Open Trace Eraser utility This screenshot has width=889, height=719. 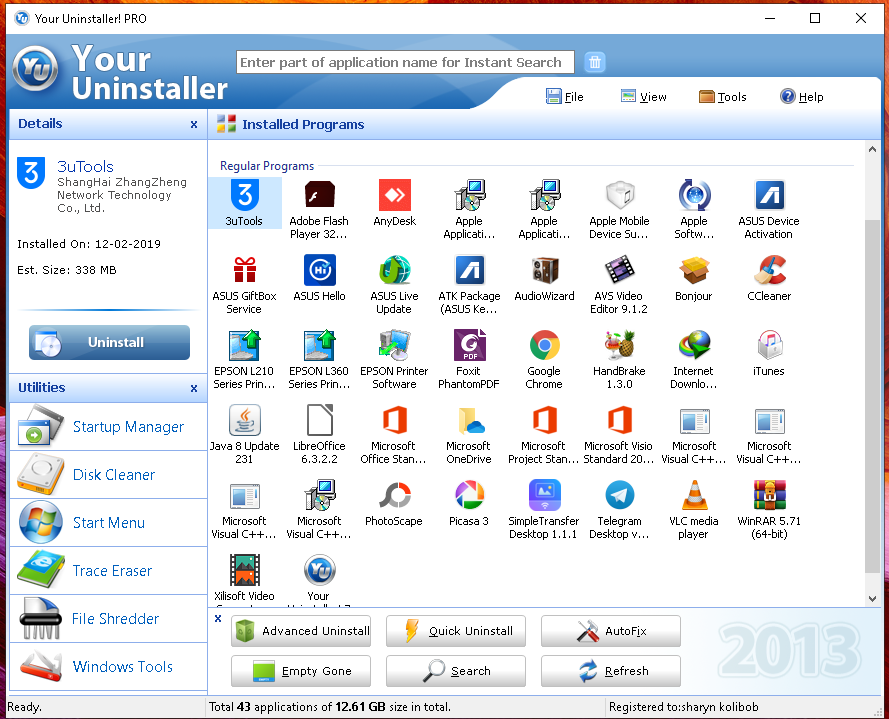(x=108, y=571)
